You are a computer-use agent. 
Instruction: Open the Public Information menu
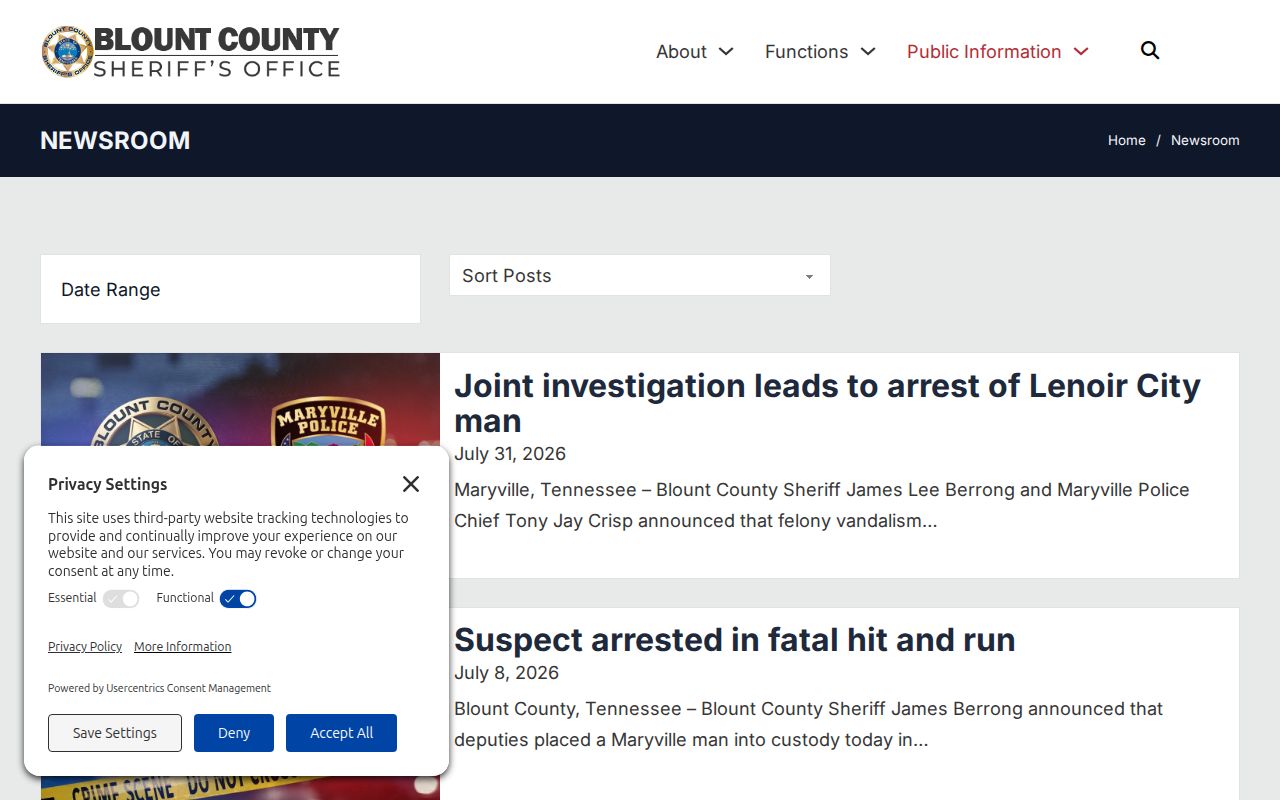(998, 52)
